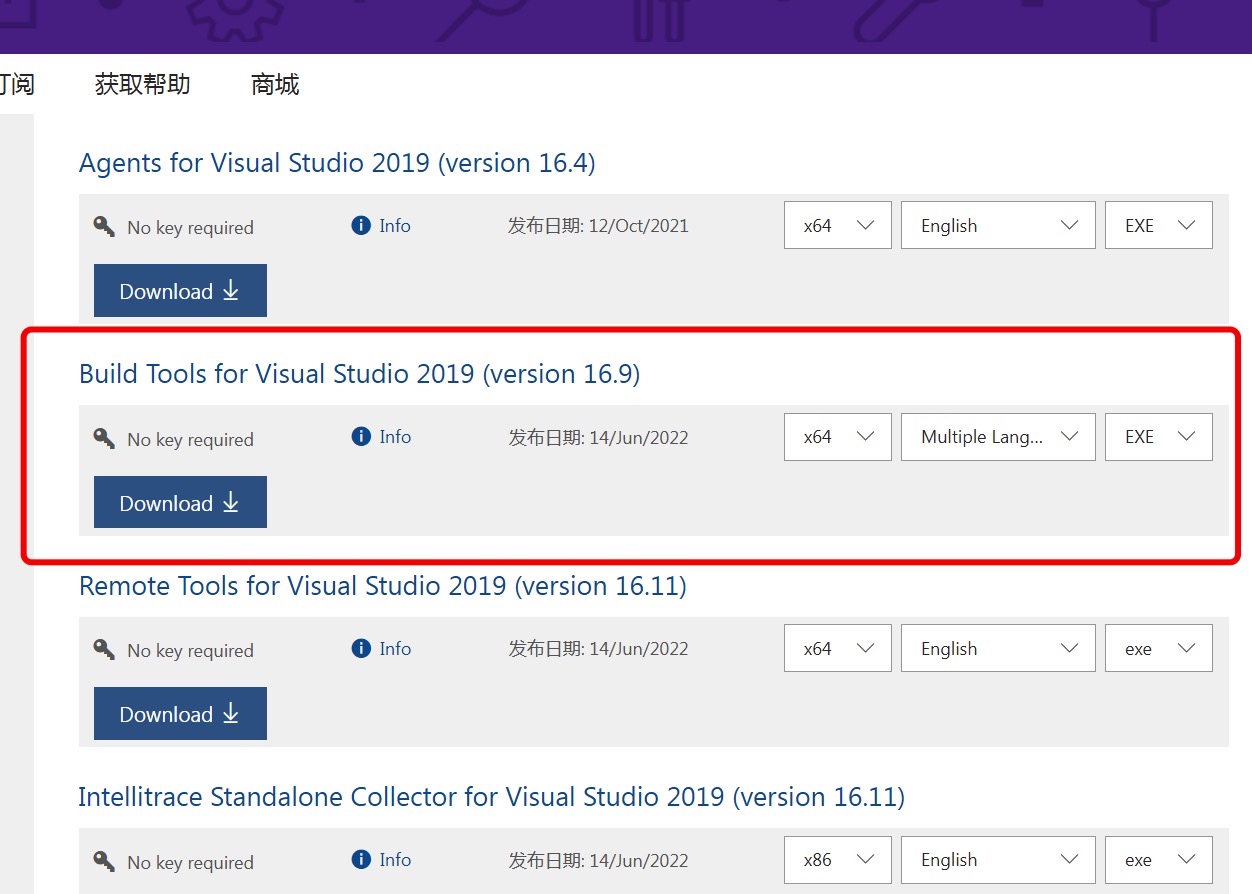
Task: Open Info link for Remote Tools
Action: point(395,649)
